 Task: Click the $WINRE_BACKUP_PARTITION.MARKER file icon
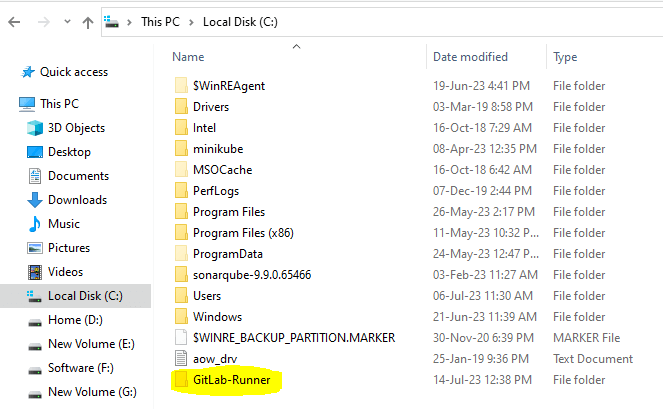point(181,338)
